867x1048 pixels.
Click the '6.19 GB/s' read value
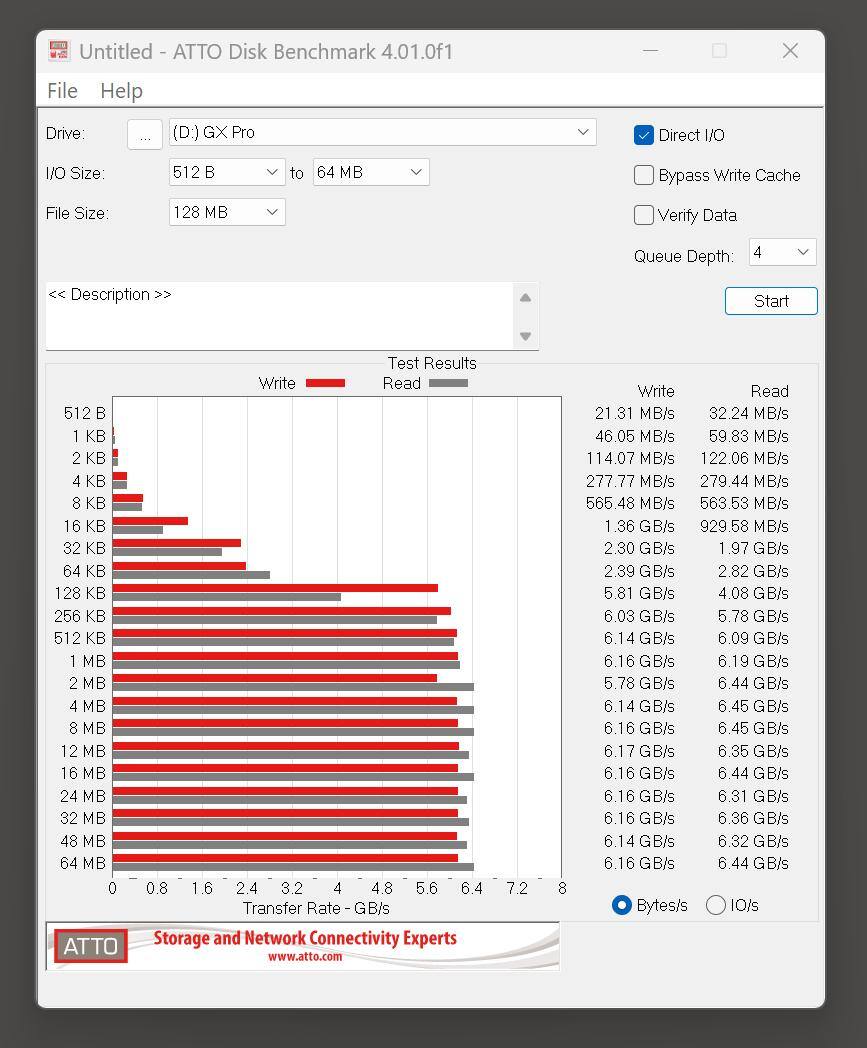(753, 661)
